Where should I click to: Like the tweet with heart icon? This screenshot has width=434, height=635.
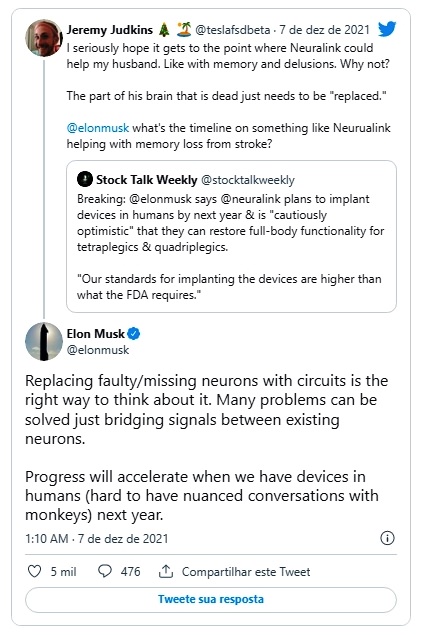tap(34, 571)
